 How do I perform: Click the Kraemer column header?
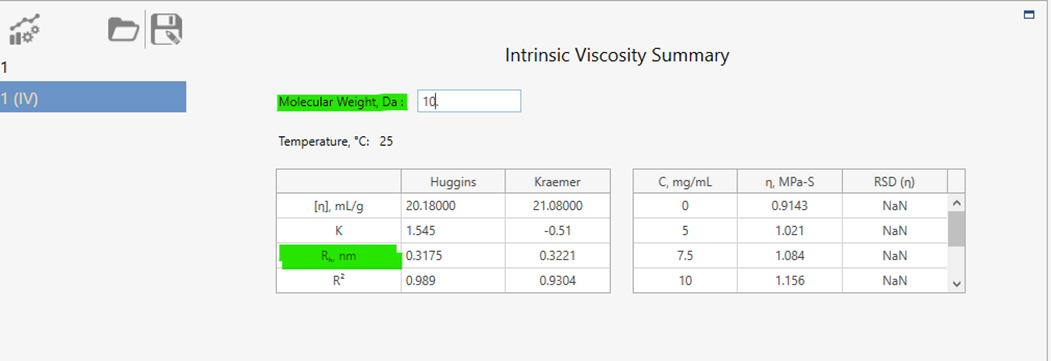coord(558,182)
